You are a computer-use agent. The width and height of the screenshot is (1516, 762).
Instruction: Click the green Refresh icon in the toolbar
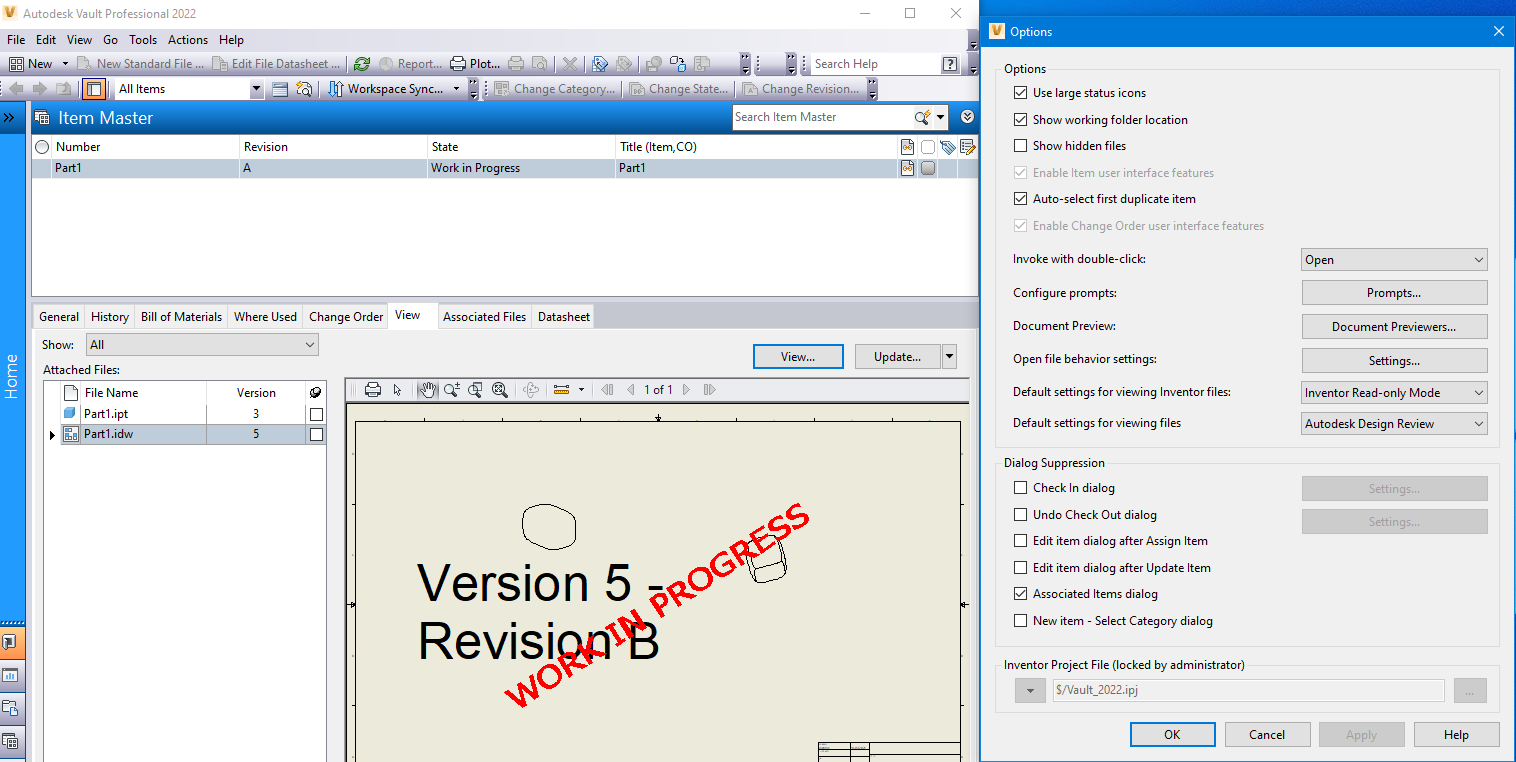[x=362, y=64]
